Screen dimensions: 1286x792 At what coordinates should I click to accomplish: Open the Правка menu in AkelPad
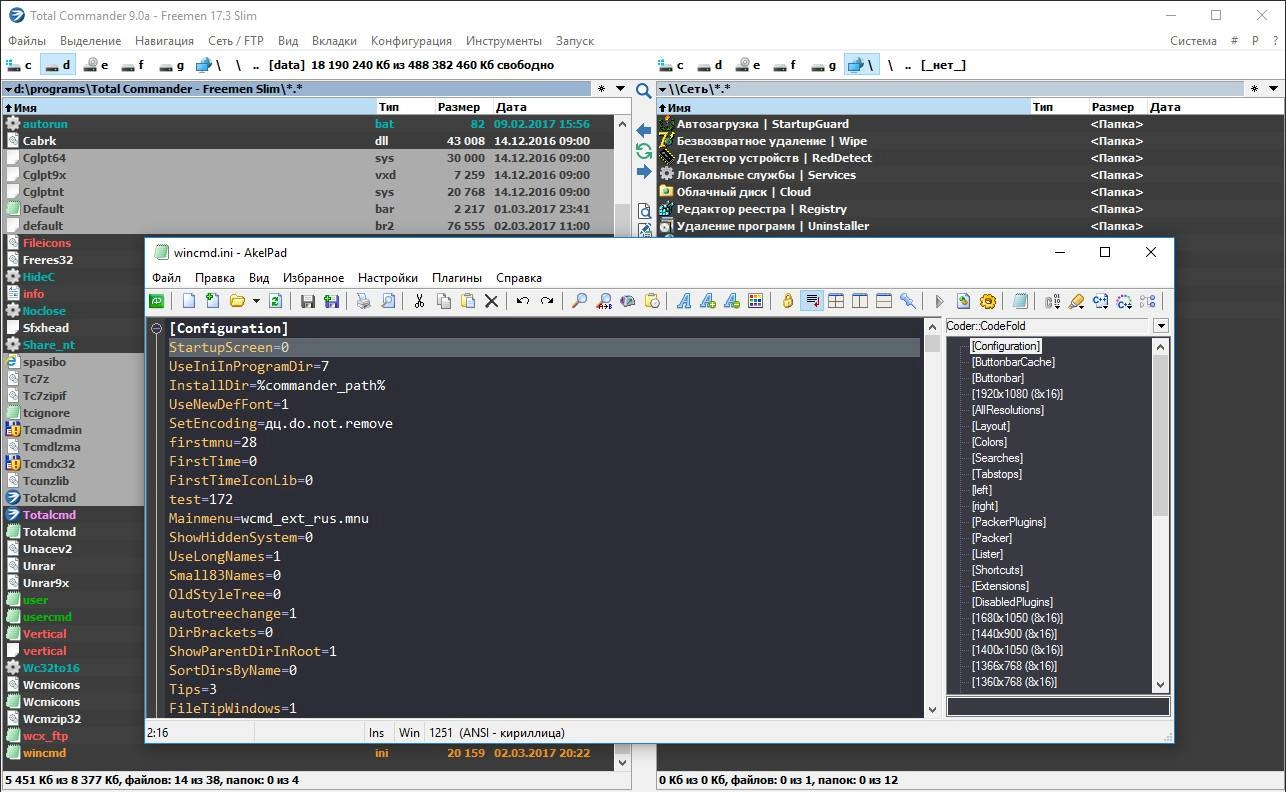[x=215, y=278]
